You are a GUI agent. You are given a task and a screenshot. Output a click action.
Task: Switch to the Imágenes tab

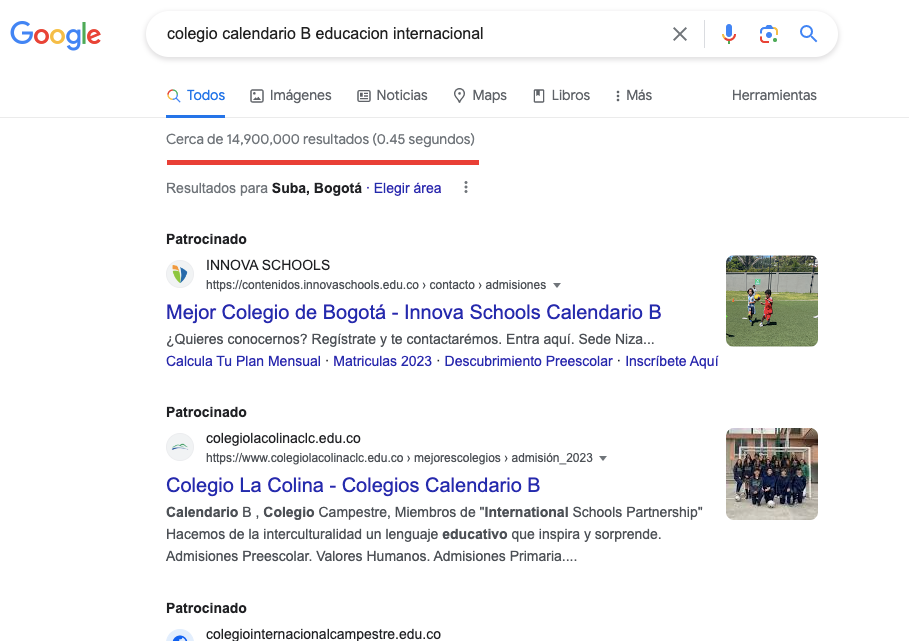(290, 96)
